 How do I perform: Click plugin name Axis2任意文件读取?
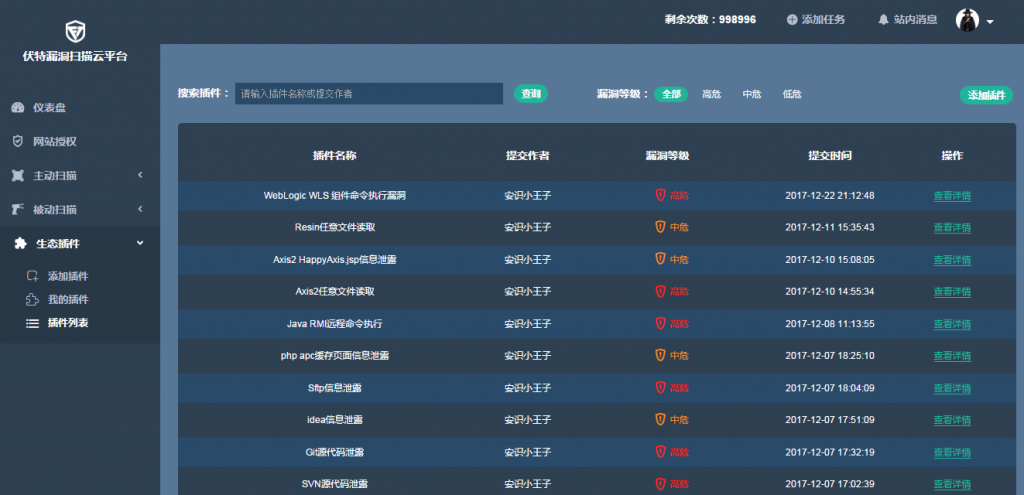[x=335, y=291]
